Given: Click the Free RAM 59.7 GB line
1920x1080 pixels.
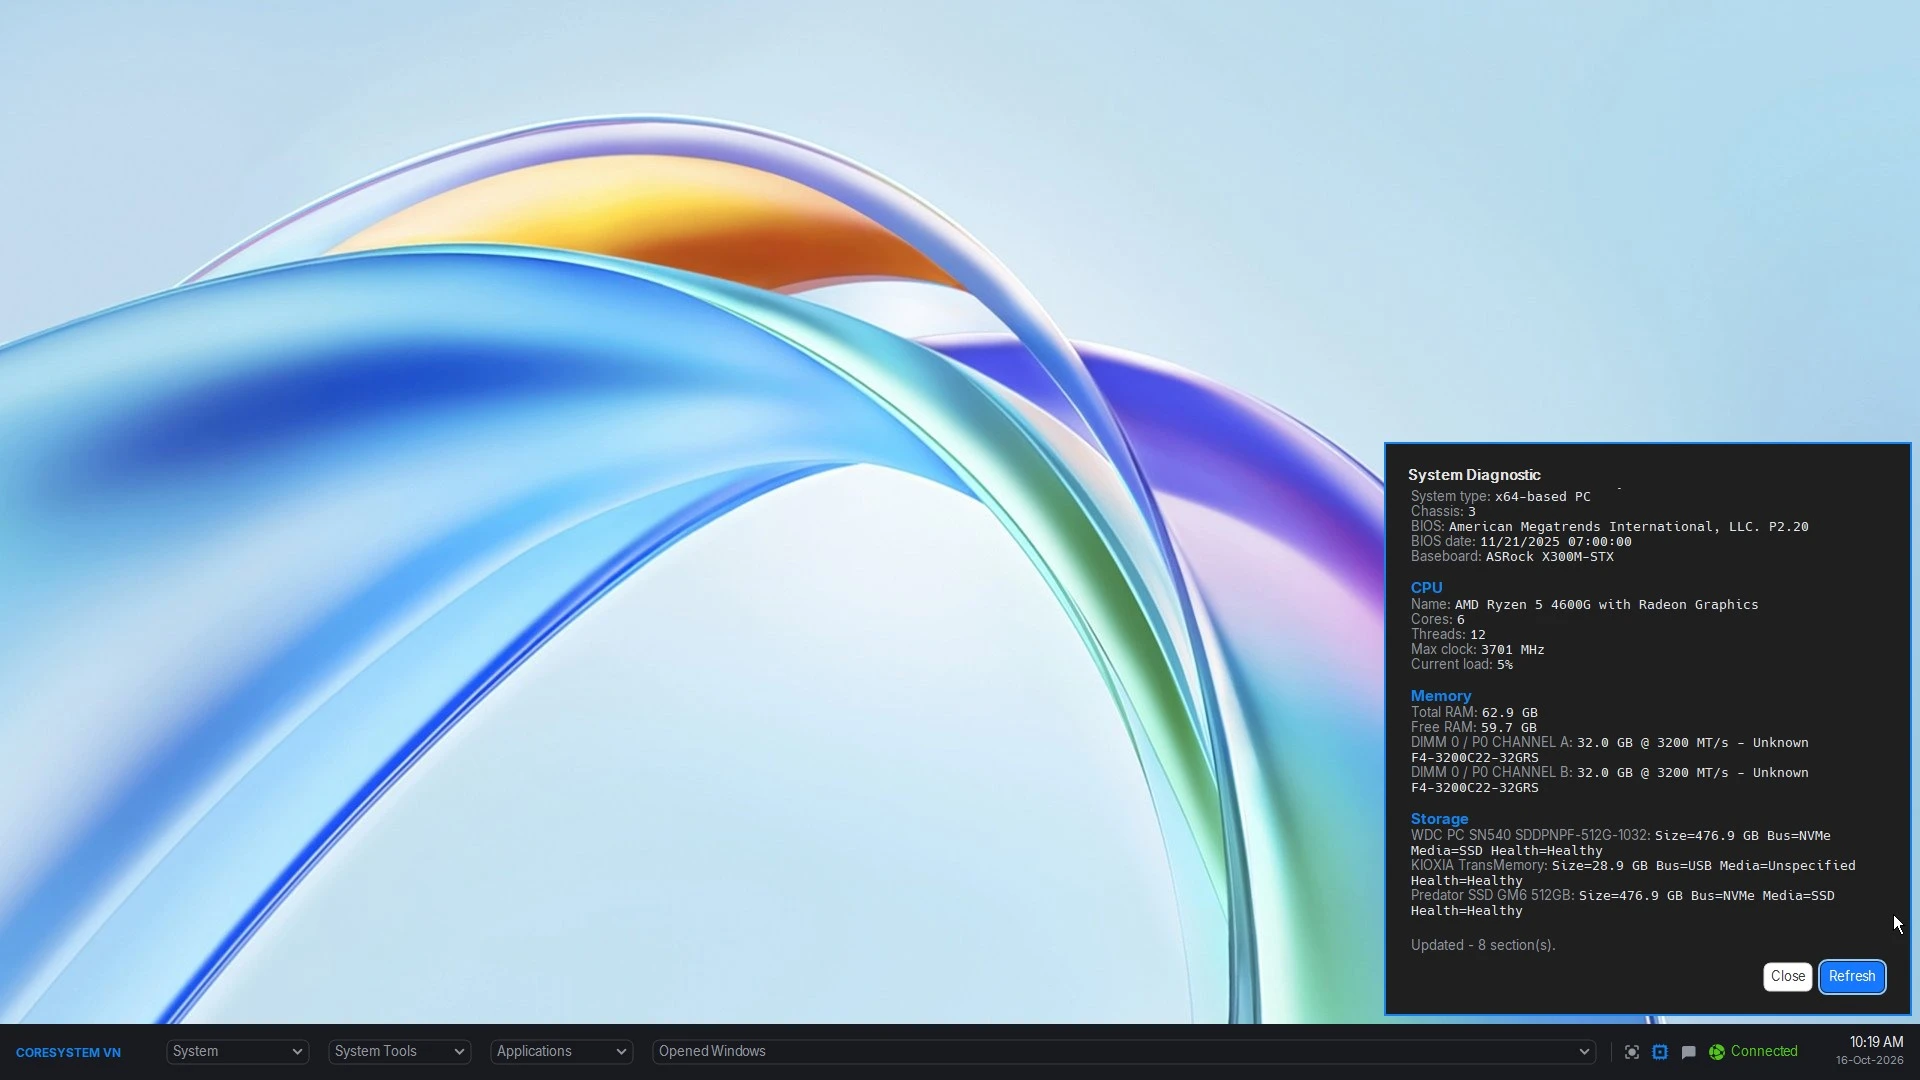Looking at the screenshot, I should pos(1474,728).
